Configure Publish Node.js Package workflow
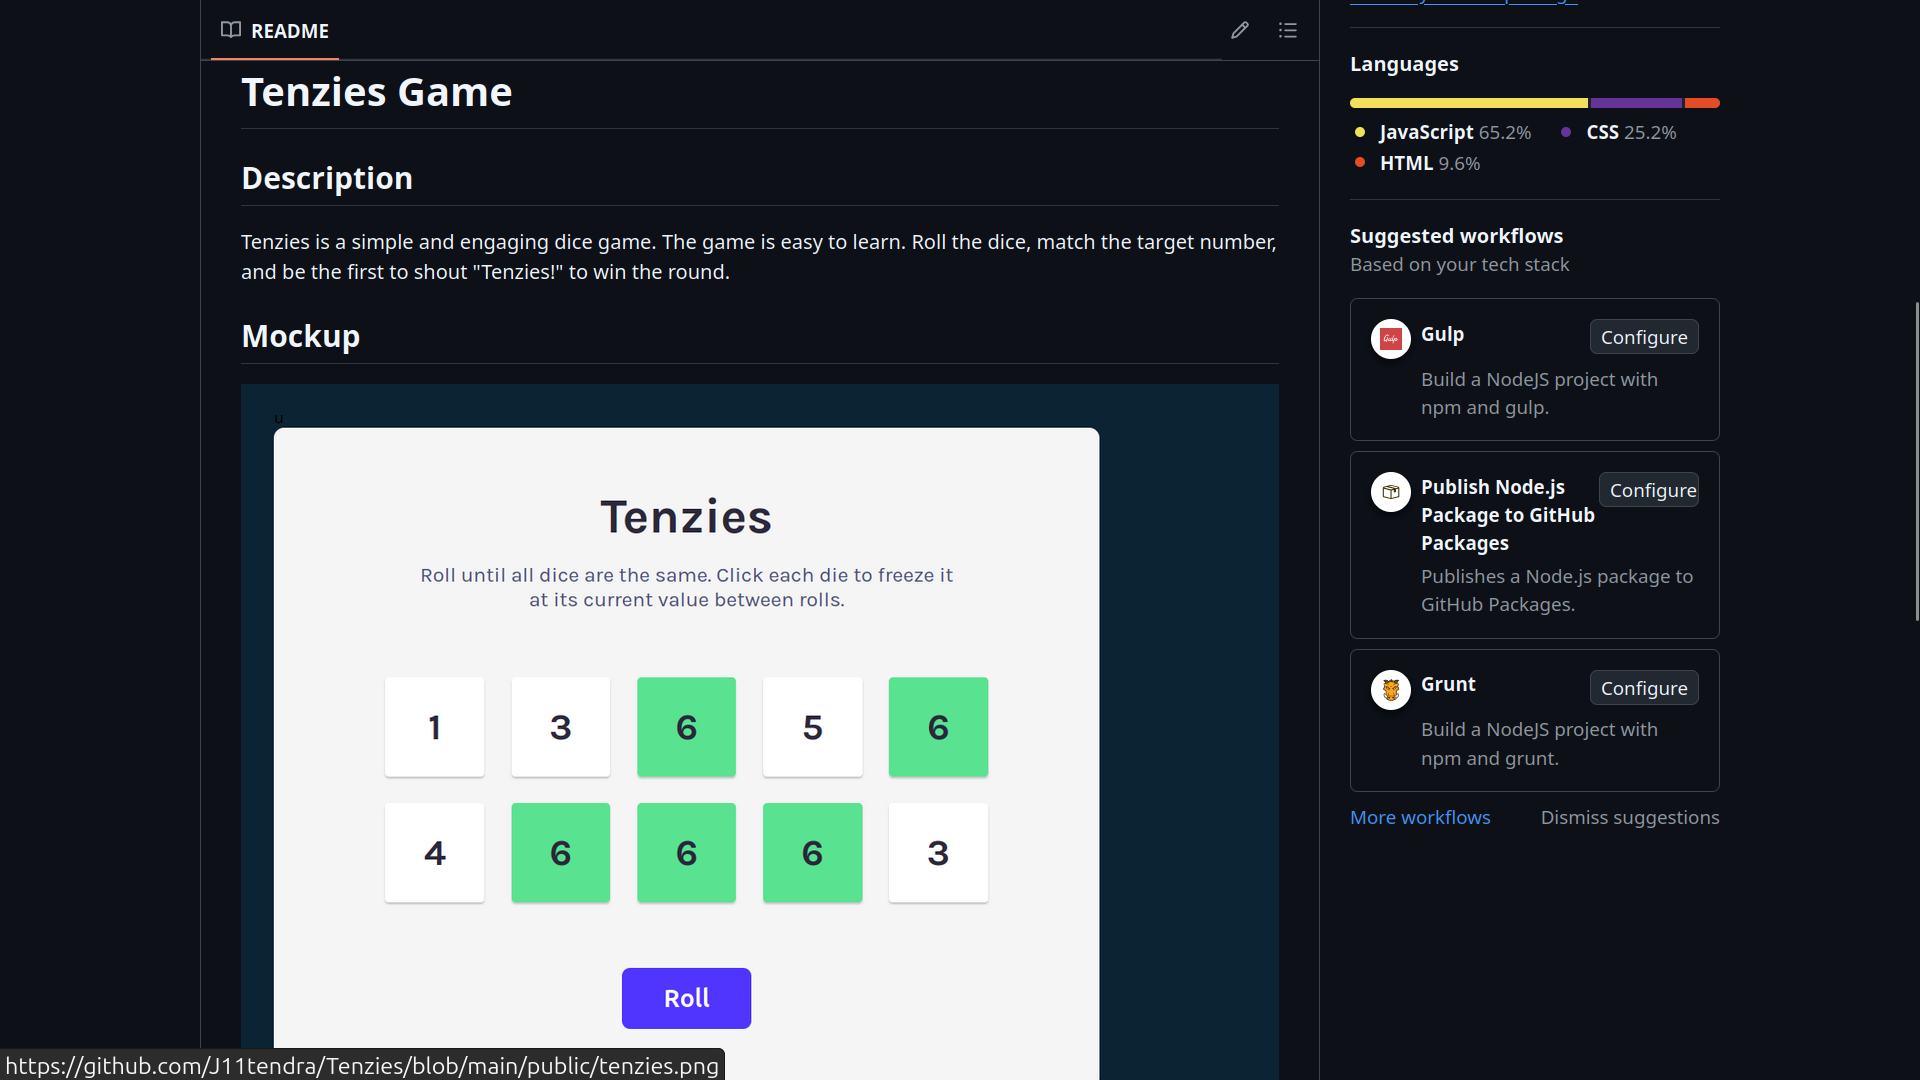The height and width of the screenshot is (1080, 1920). click(x=1650, y=490)
